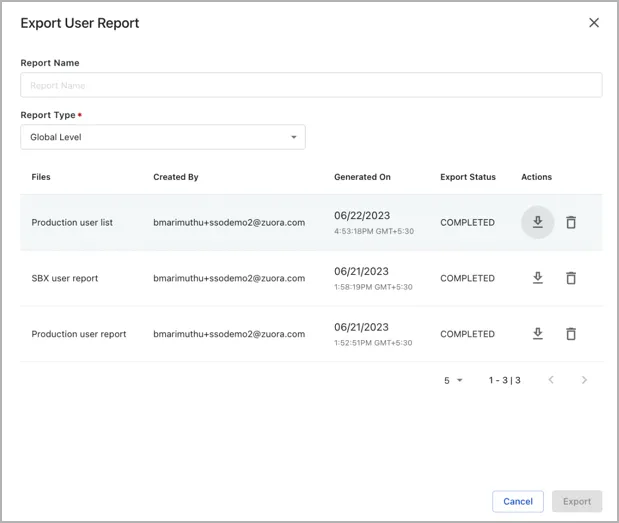
Task: Click the Report Name field label
Action: [50, 63]
